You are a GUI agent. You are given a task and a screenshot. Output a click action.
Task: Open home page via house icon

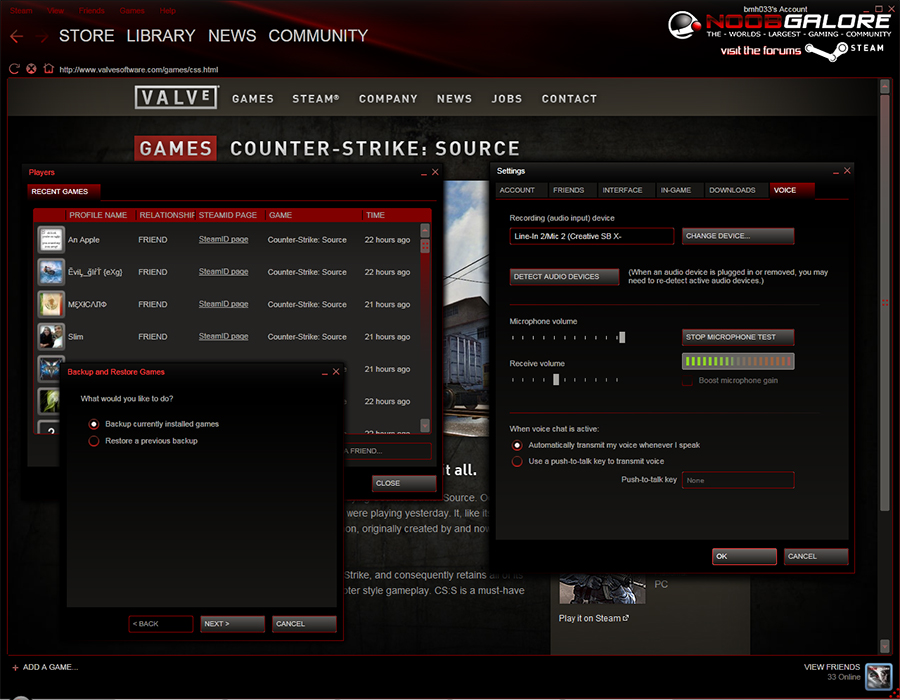49,68
